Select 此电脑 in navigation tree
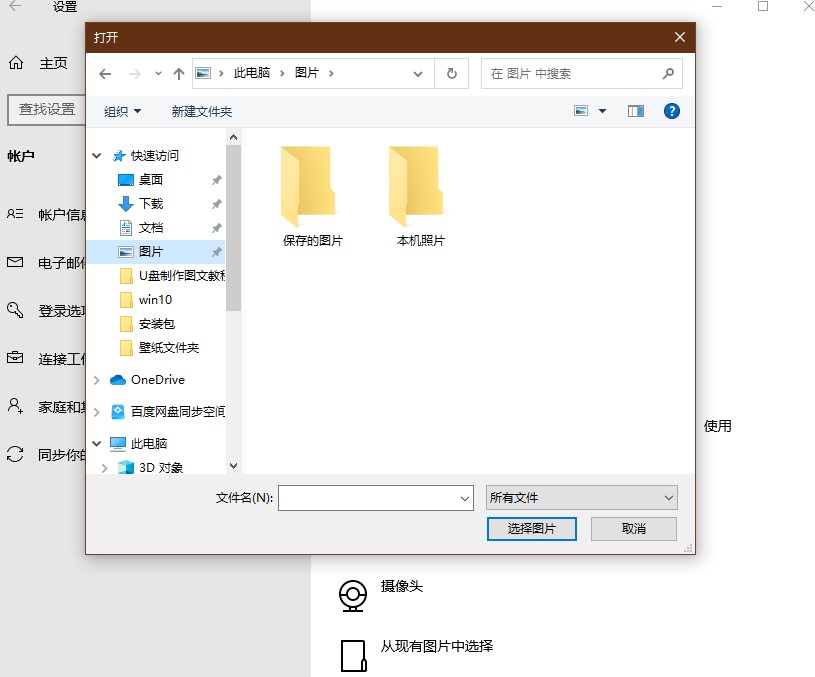 click(149, 444)
